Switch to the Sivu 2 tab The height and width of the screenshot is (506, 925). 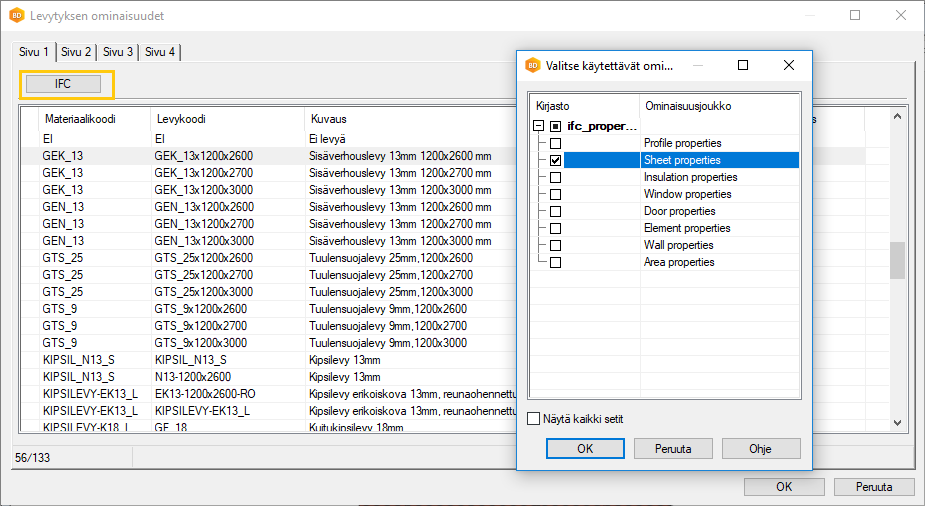point(77,52)
